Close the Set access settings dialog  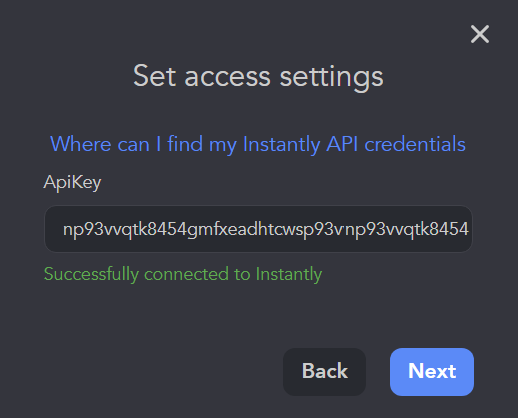click(x=480, y=34)
